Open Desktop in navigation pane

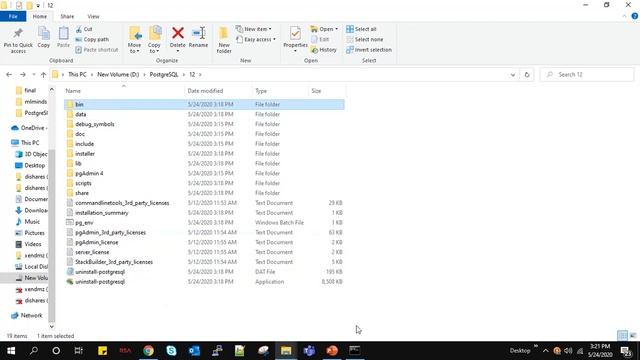pyautogui.click(x=30, y=165)
